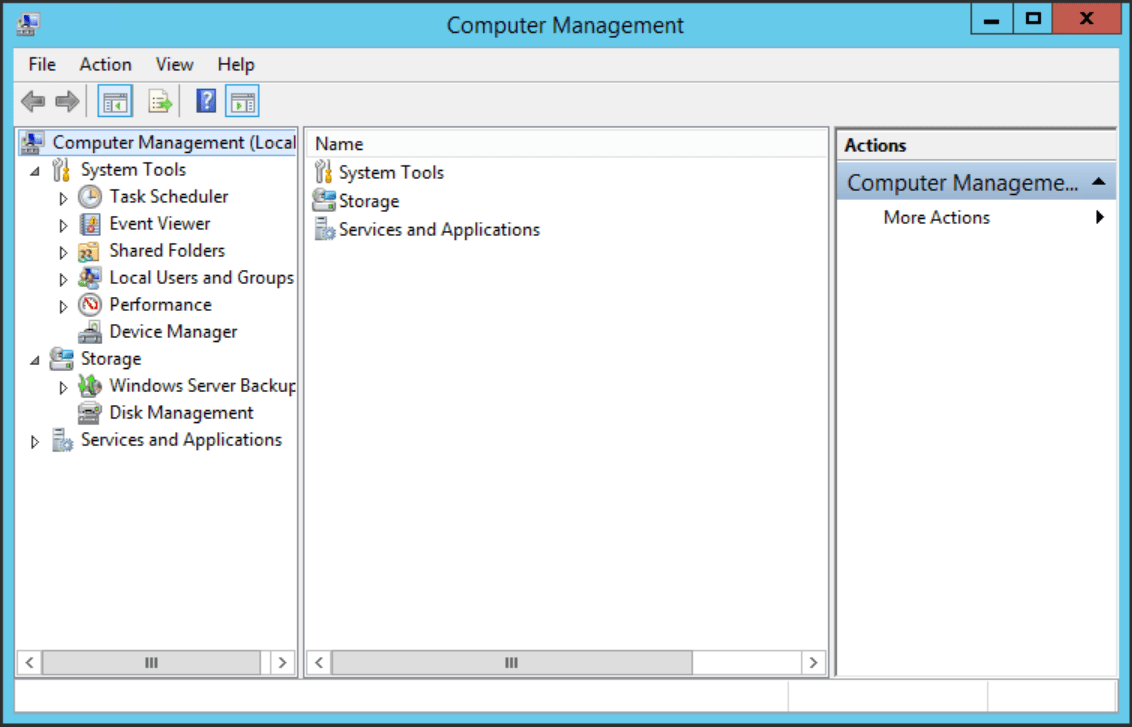Click the Back navigation arrow
Screen dimensions: 1132x727
point(33,100)
